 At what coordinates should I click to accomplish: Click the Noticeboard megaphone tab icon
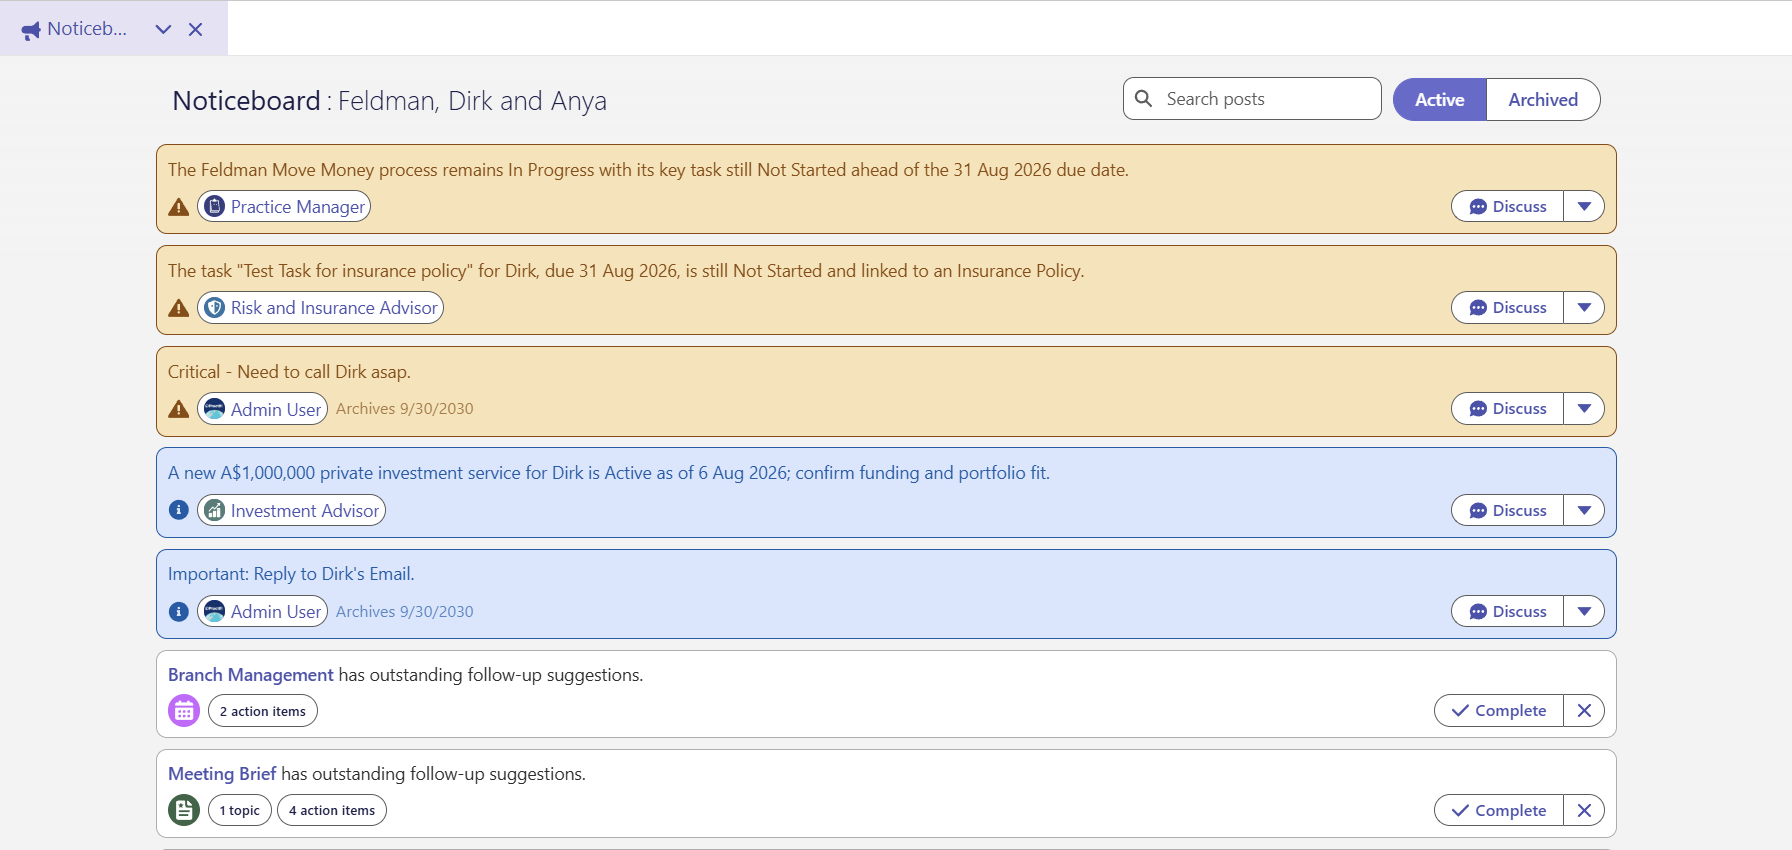tap(31, 30)
